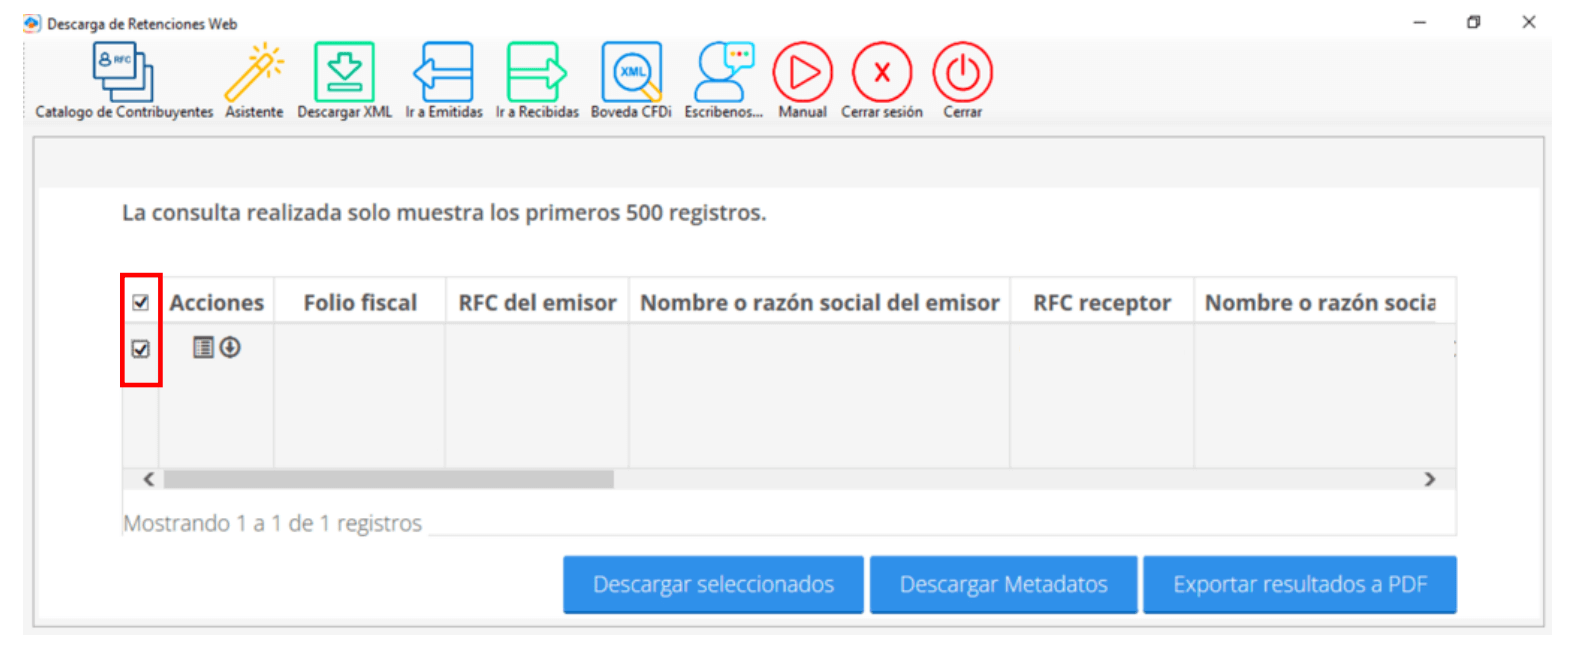The image size is (1570, 650).
Task: Click the right arrow of horizontal scrollbar
Action: point(1430,479)
